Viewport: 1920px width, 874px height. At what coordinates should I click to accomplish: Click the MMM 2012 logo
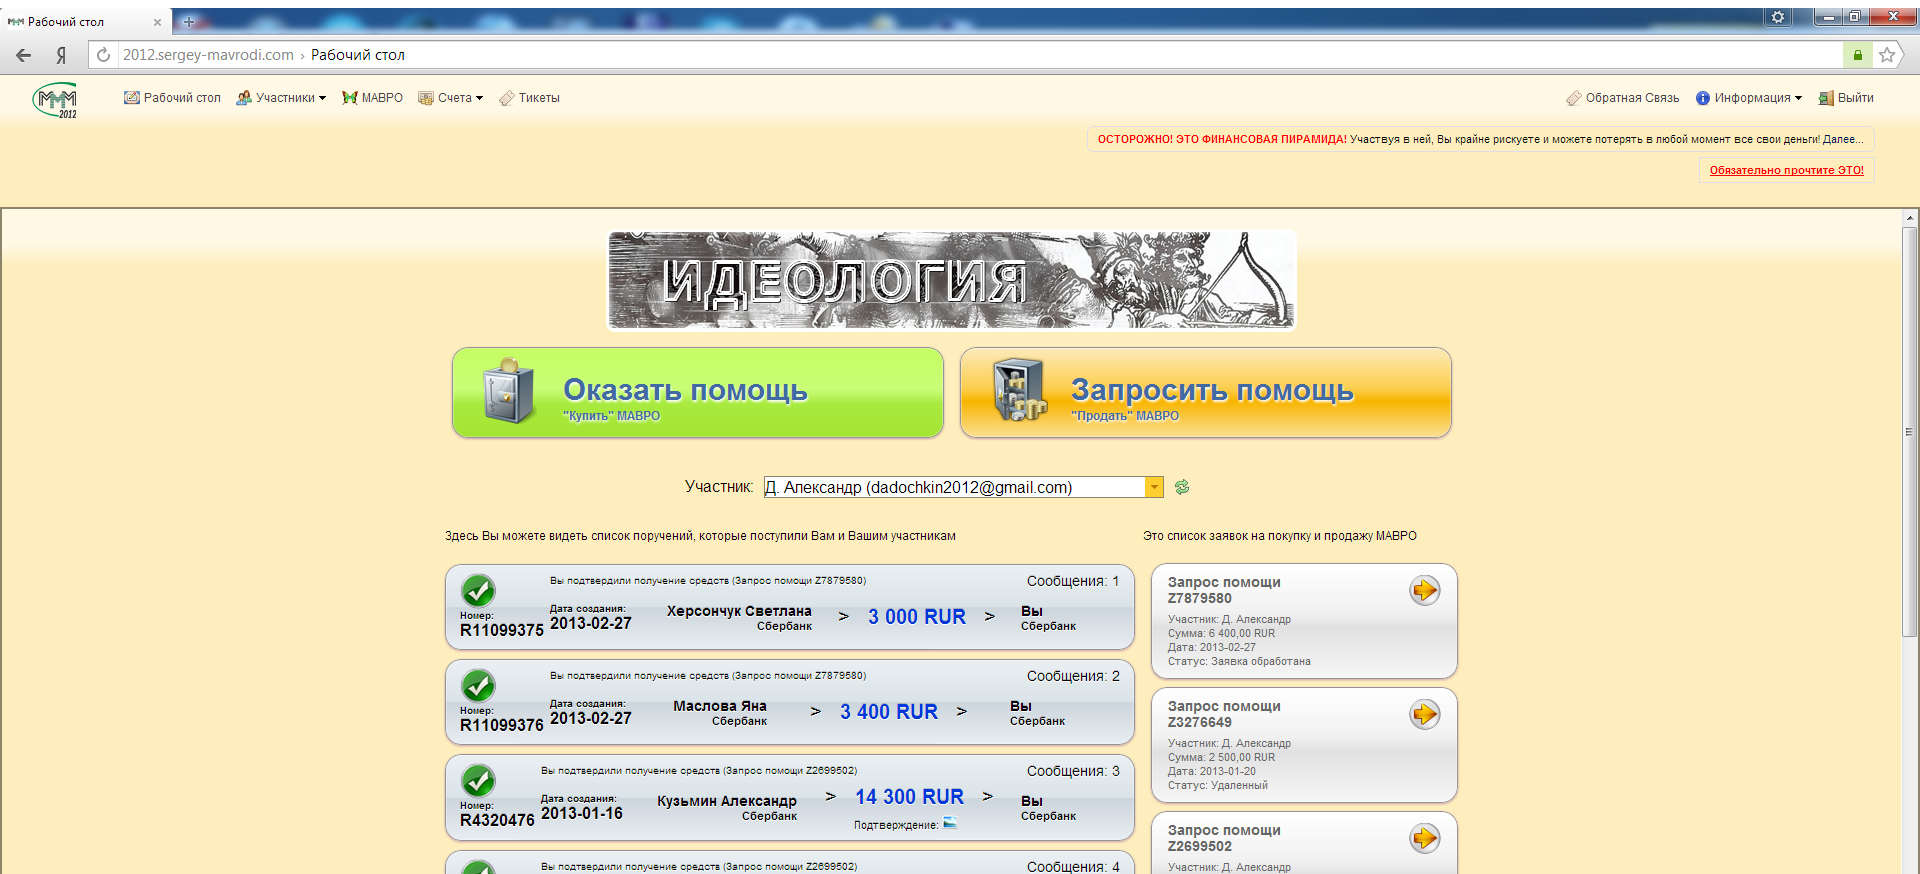[55, 100]
